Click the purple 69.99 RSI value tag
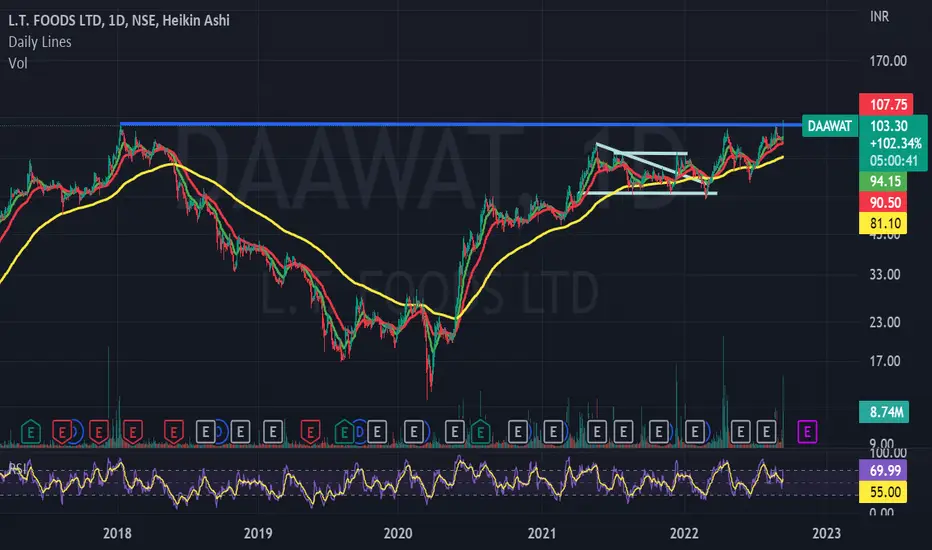 click(883, 470)
